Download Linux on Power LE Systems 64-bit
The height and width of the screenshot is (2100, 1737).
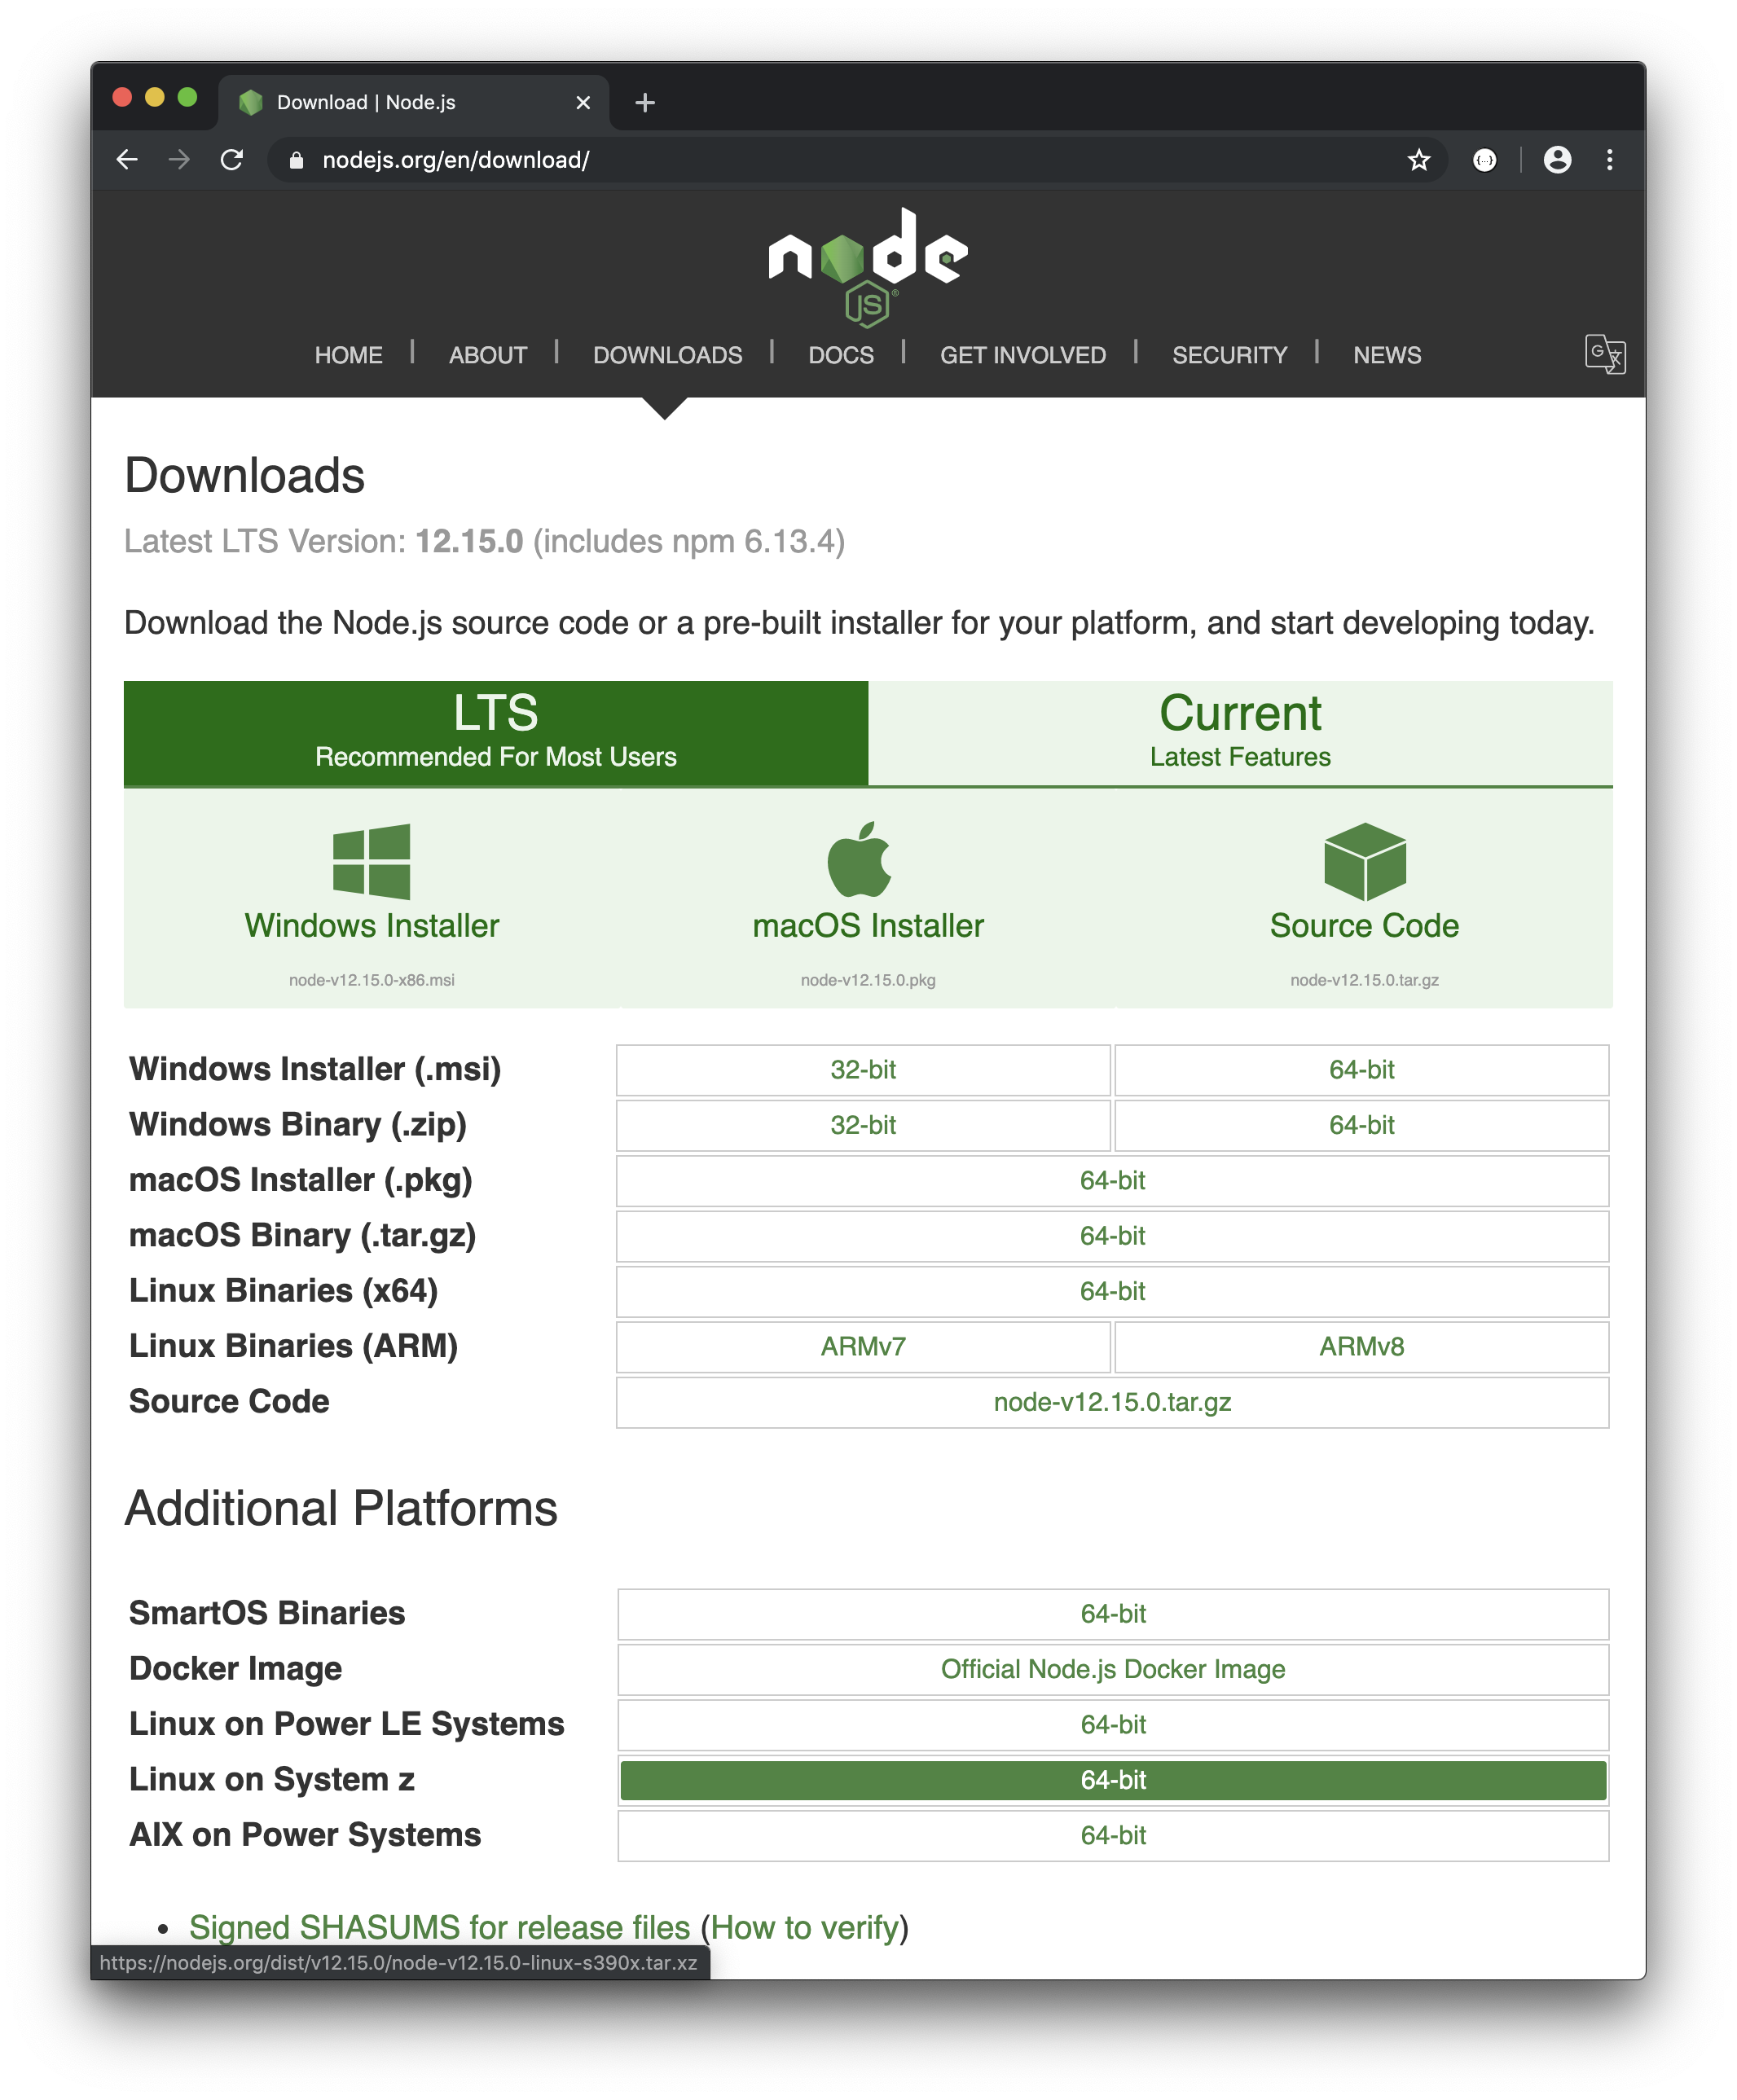tap(1113, 1725)
